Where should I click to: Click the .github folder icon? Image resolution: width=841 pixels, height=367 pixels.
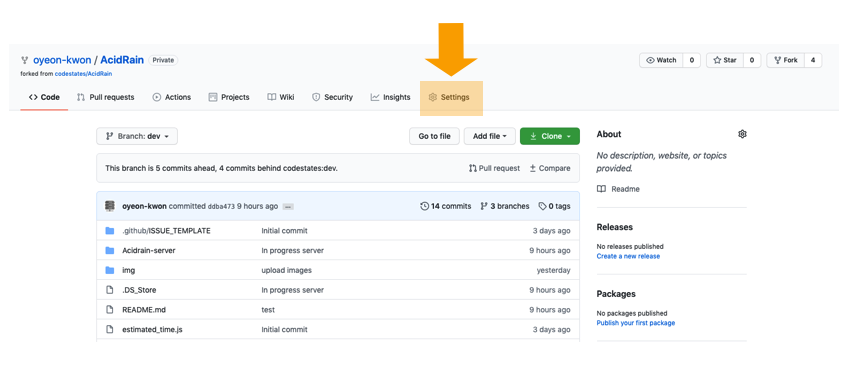pyautogui.click(x=110, y=231)
